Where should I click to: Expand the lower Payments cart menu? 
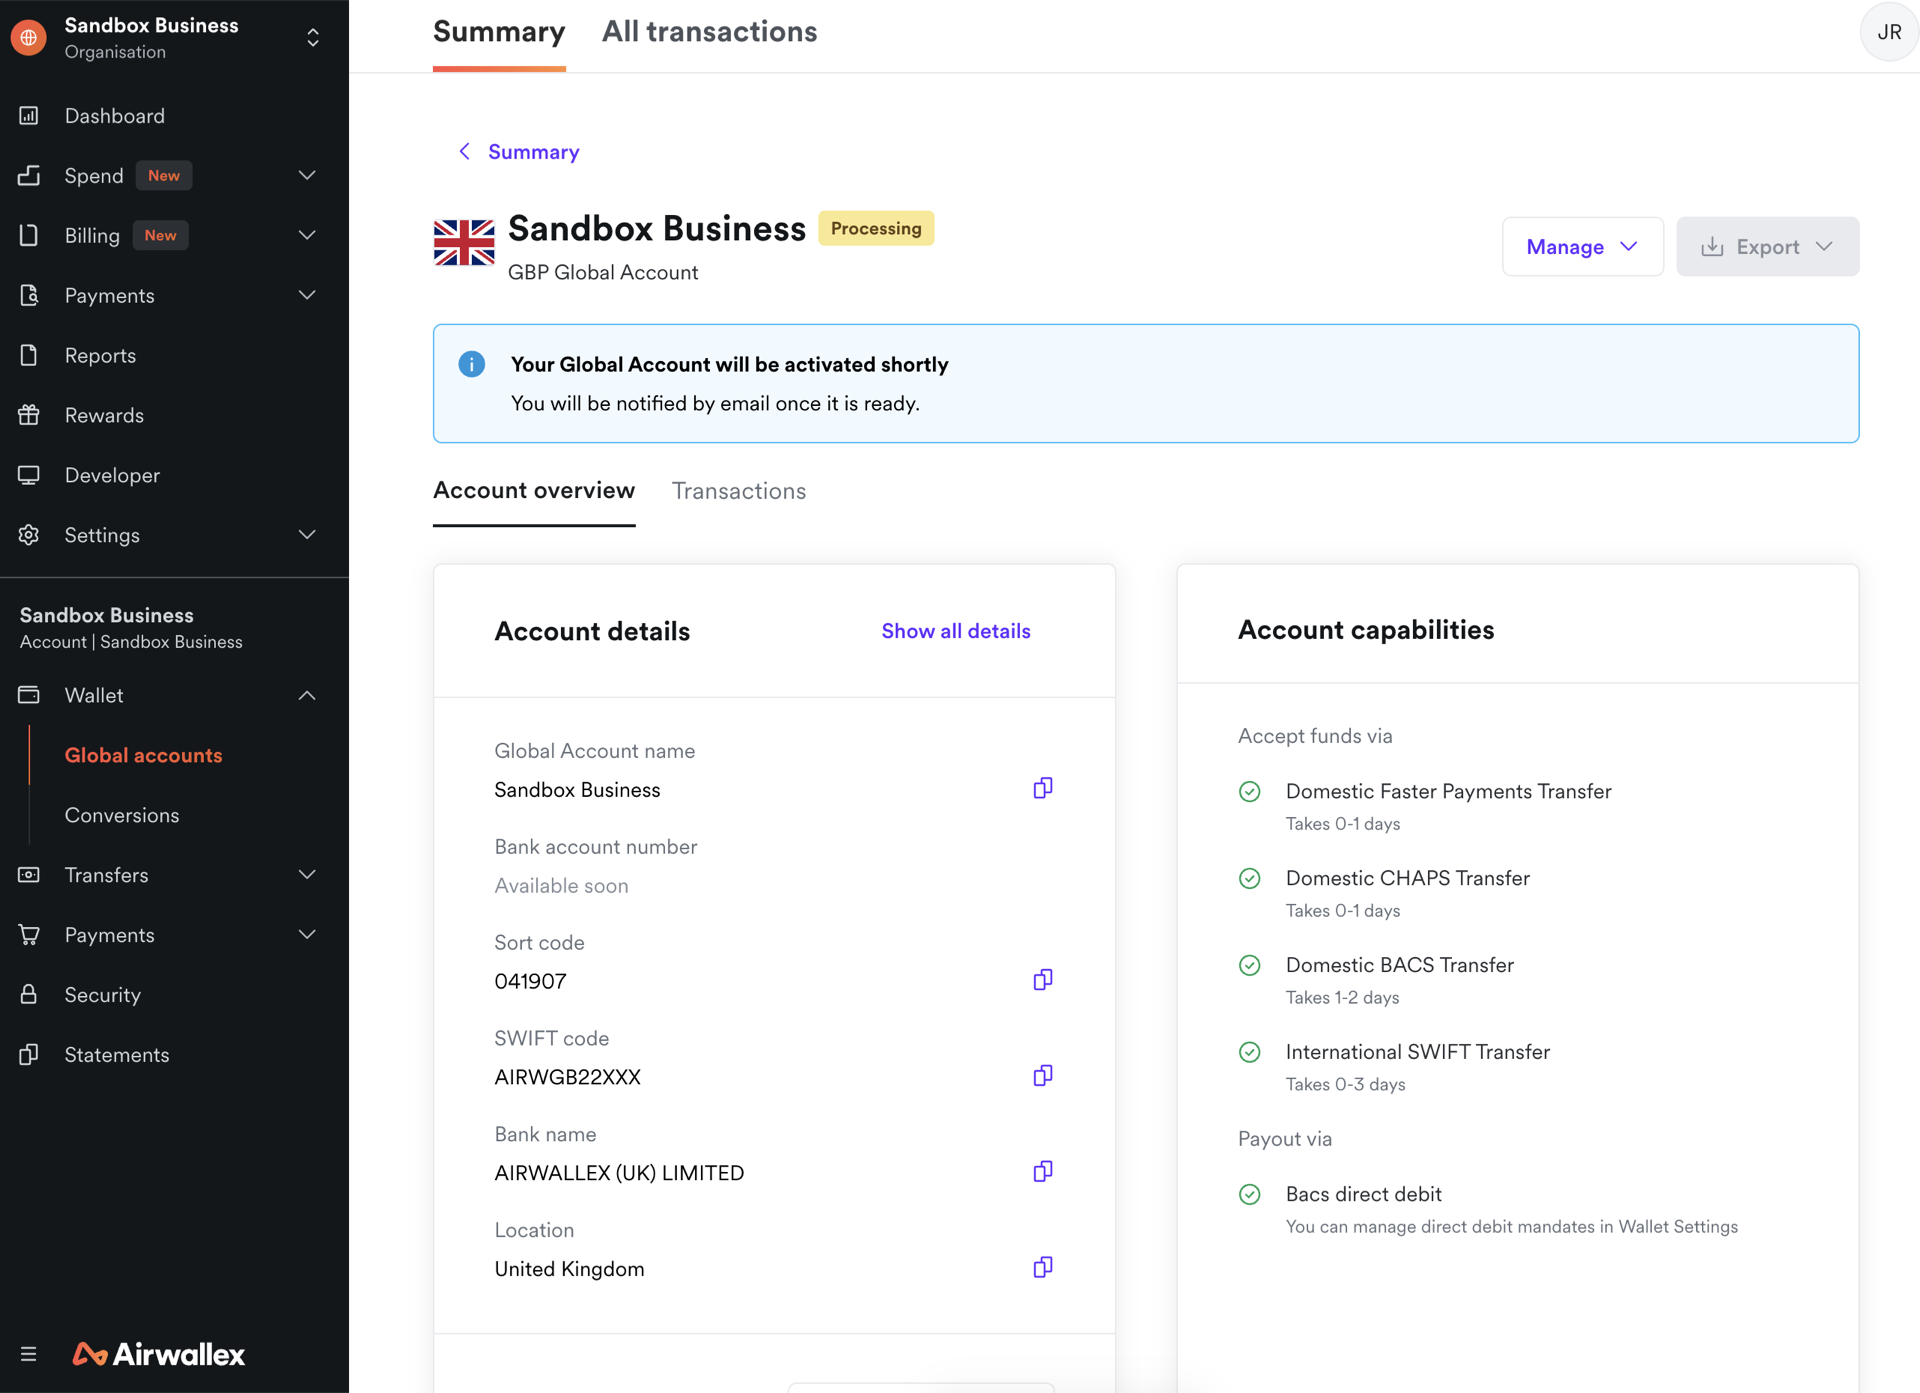[x=307, y=935]
